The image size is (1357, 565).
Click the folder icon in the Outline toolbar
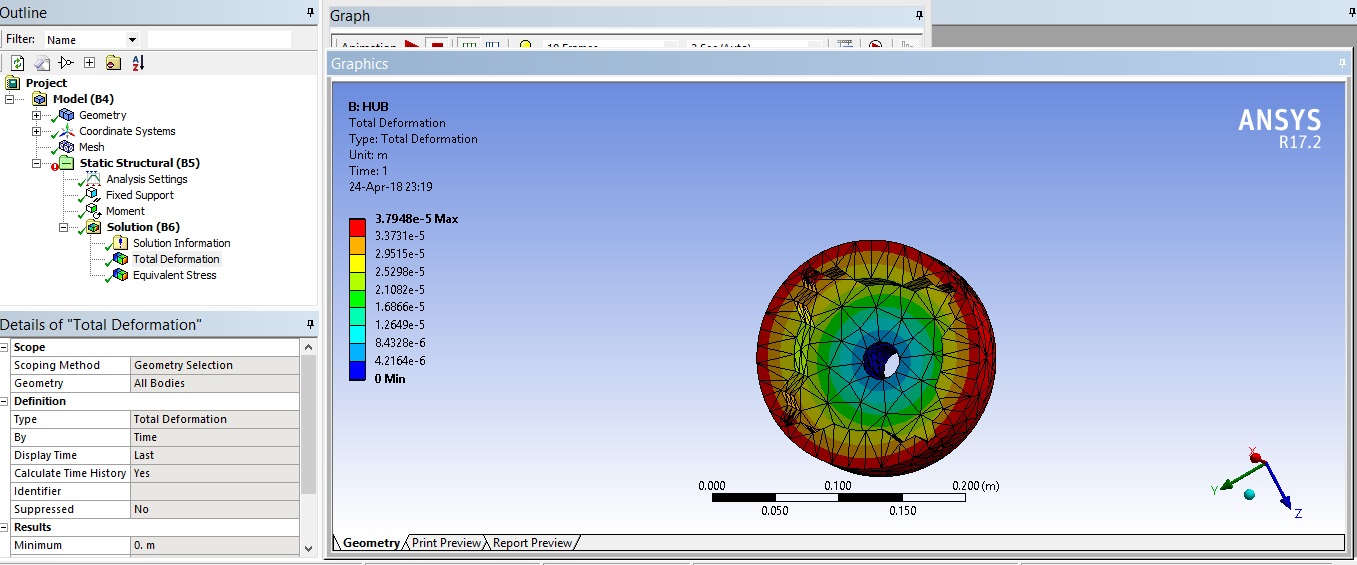(113, 62)
